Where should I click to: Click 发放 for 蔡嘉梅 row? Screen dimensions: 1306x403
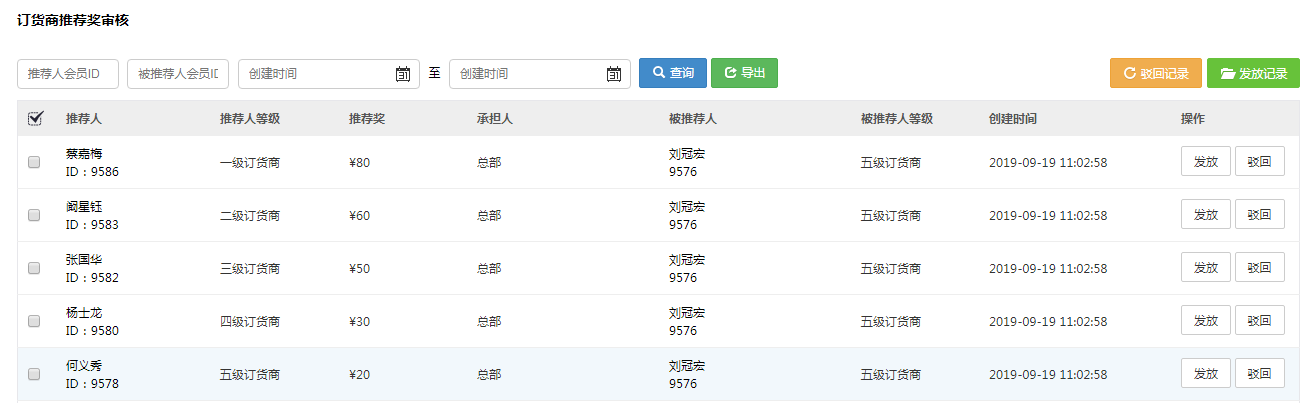[1206, 162]
